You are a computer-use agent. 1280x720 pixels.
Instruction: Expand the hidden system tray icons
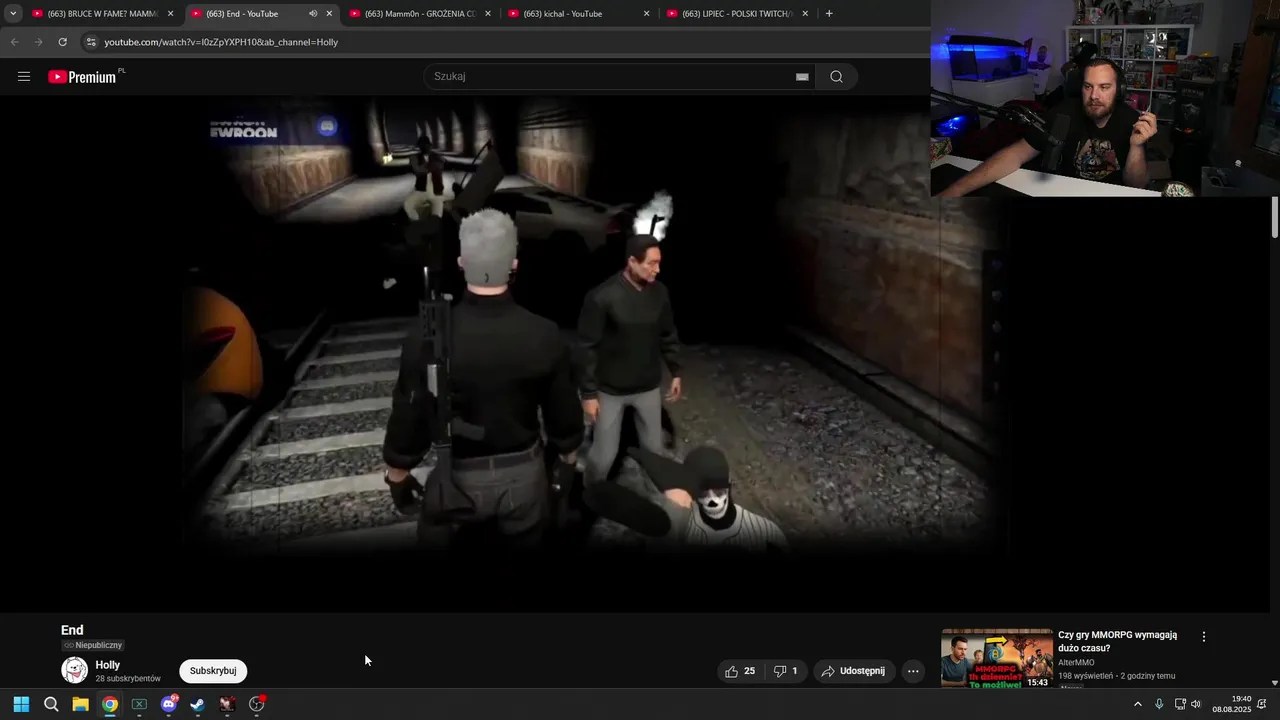coord(1137,704)
